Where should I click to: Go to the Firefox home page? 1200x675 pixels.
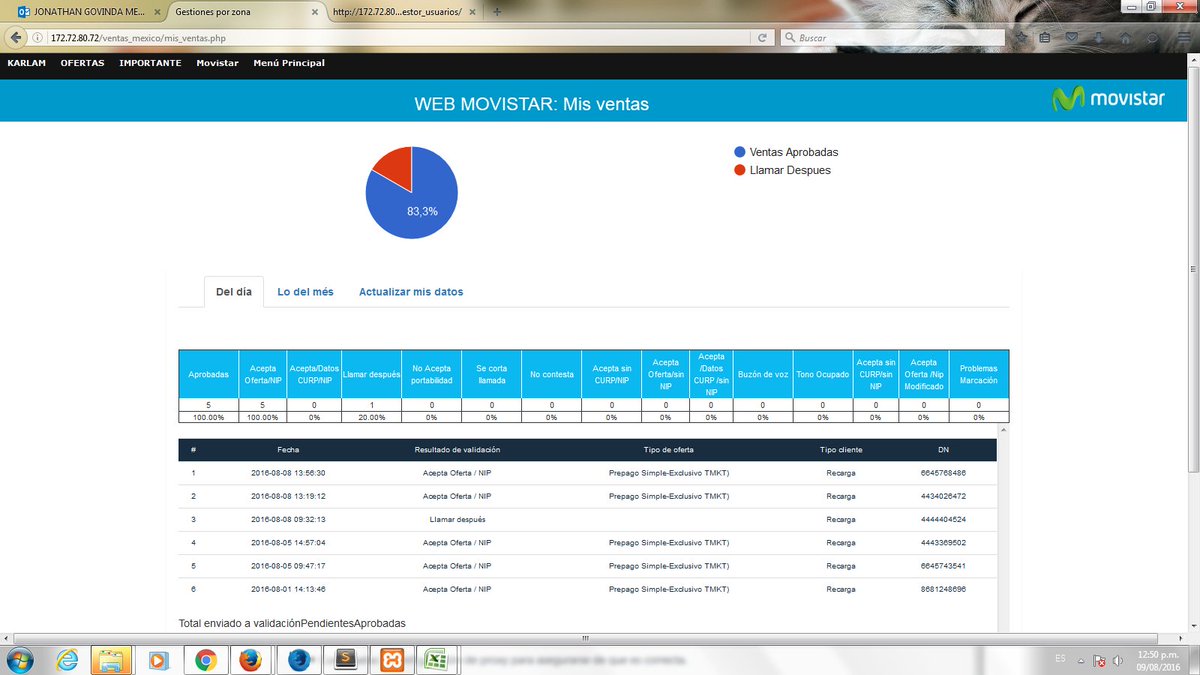coord(1125,37)
